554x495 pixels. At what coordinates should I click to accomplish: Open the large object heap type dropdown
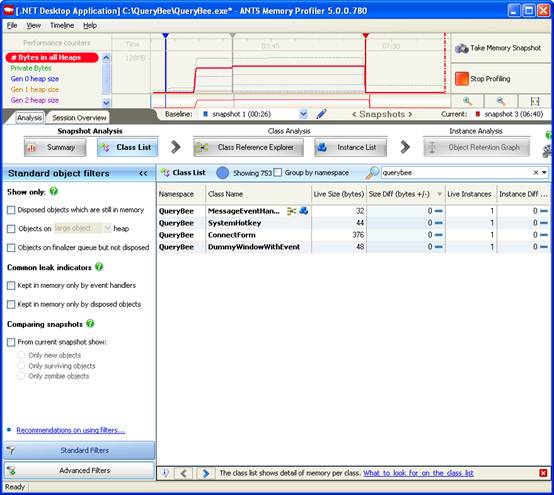[107, 228]
